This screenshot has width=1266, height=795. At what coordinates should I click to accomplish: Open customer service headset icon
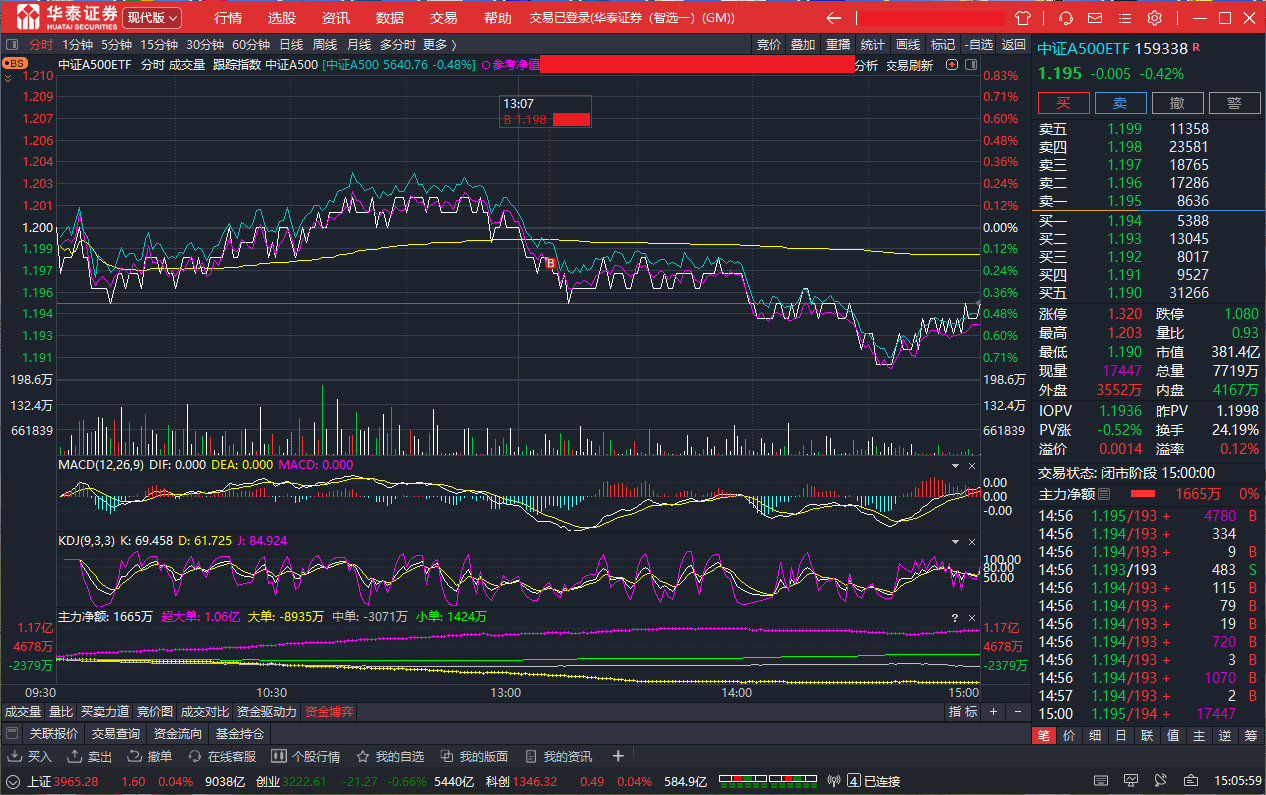tap(1066, 18)
